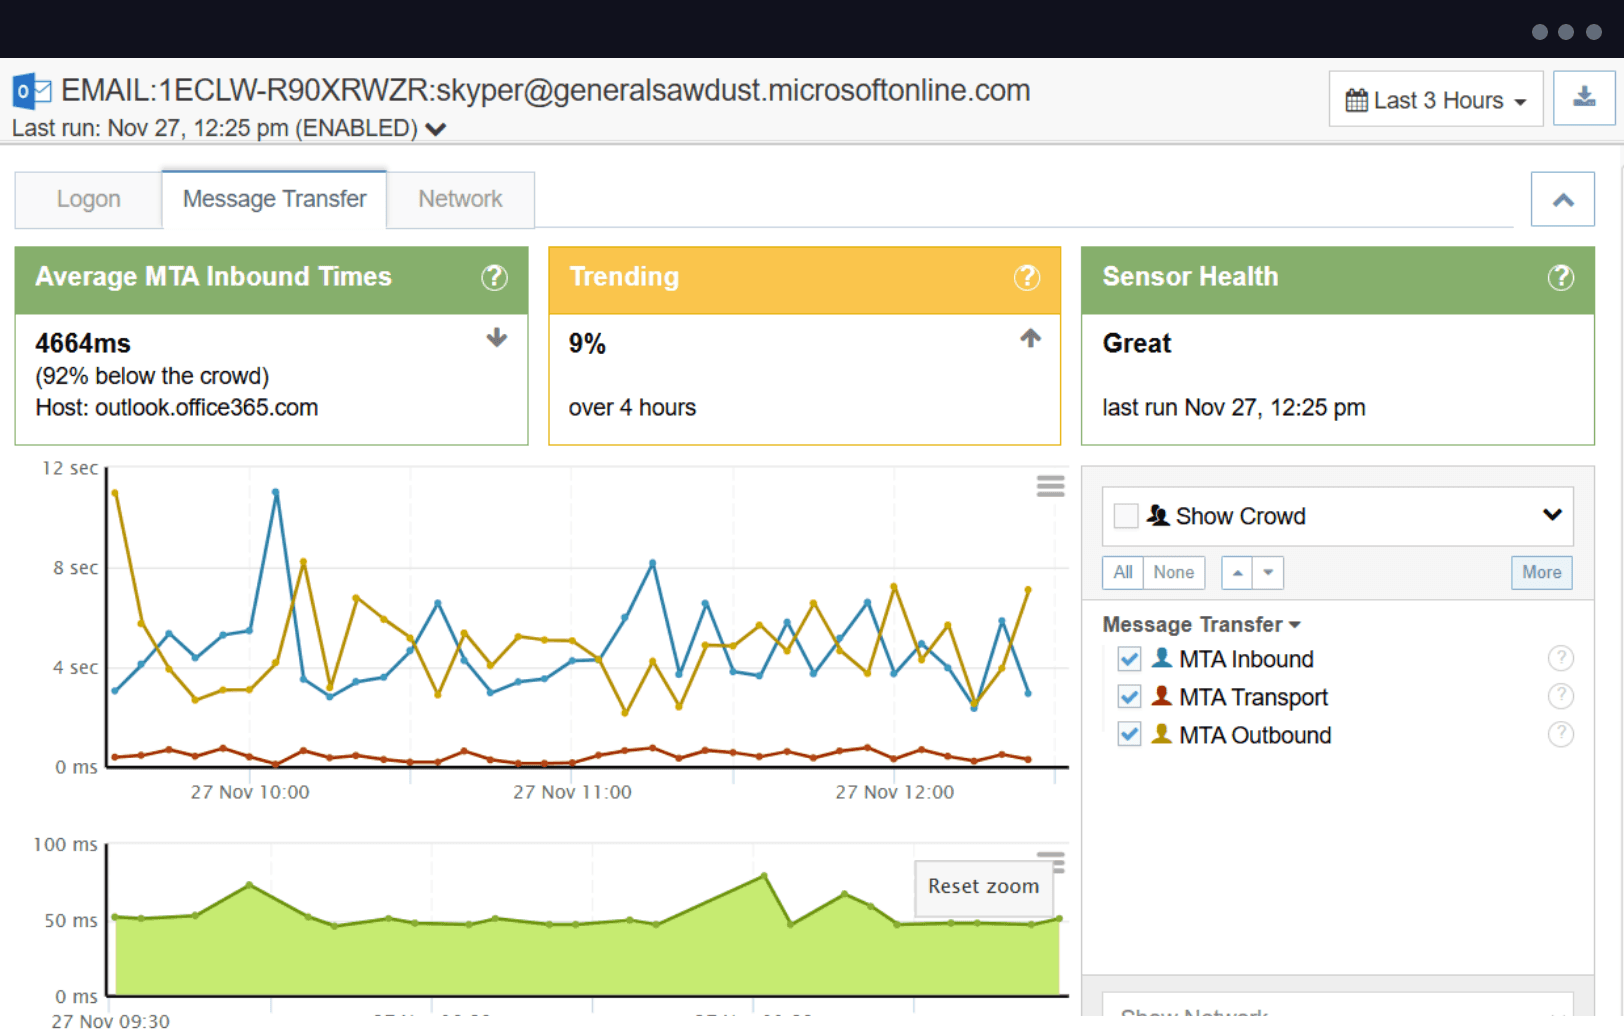This screenshot has height=1032, width=1624.
Task: Click the Sensor Health help icon
Action: pos(1561,278)
